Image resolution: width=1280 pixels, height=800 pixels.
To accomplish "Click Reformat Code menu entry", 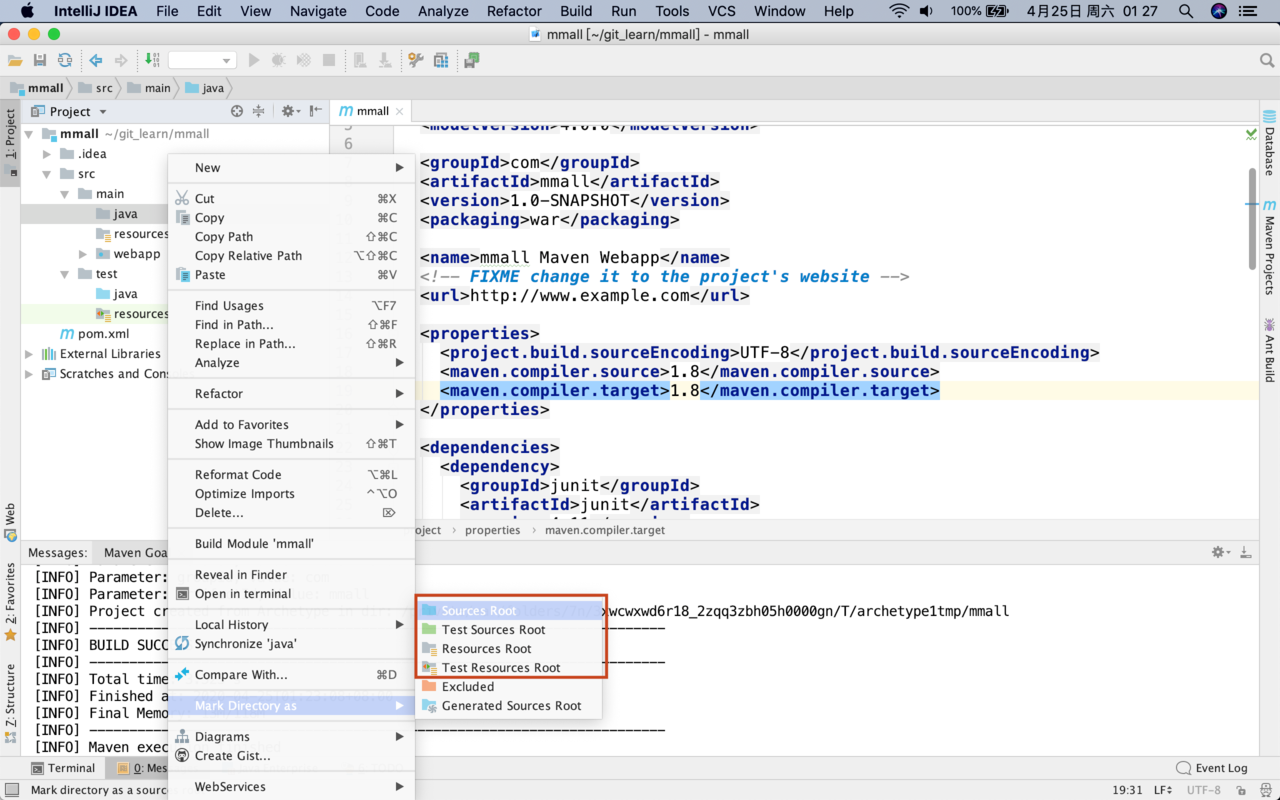I will tap(291, 474).
